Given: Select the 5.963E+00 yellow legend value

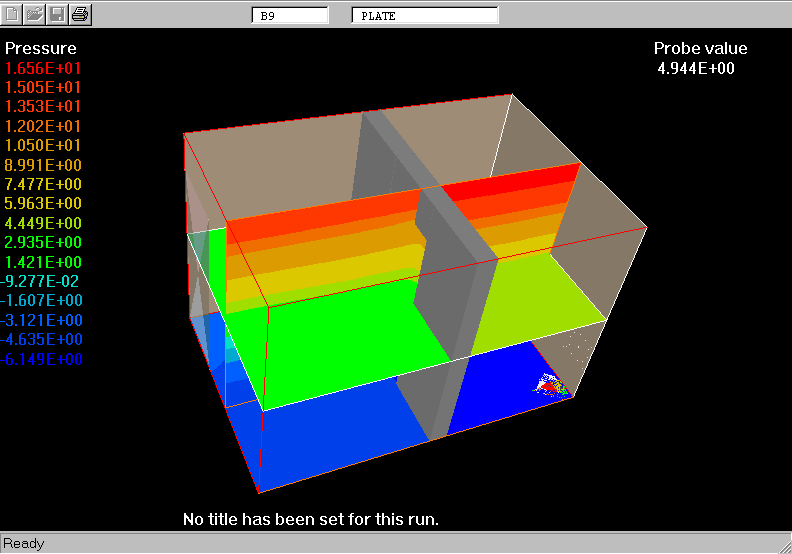Looking at the screenshot, I should tap(44, 204).
